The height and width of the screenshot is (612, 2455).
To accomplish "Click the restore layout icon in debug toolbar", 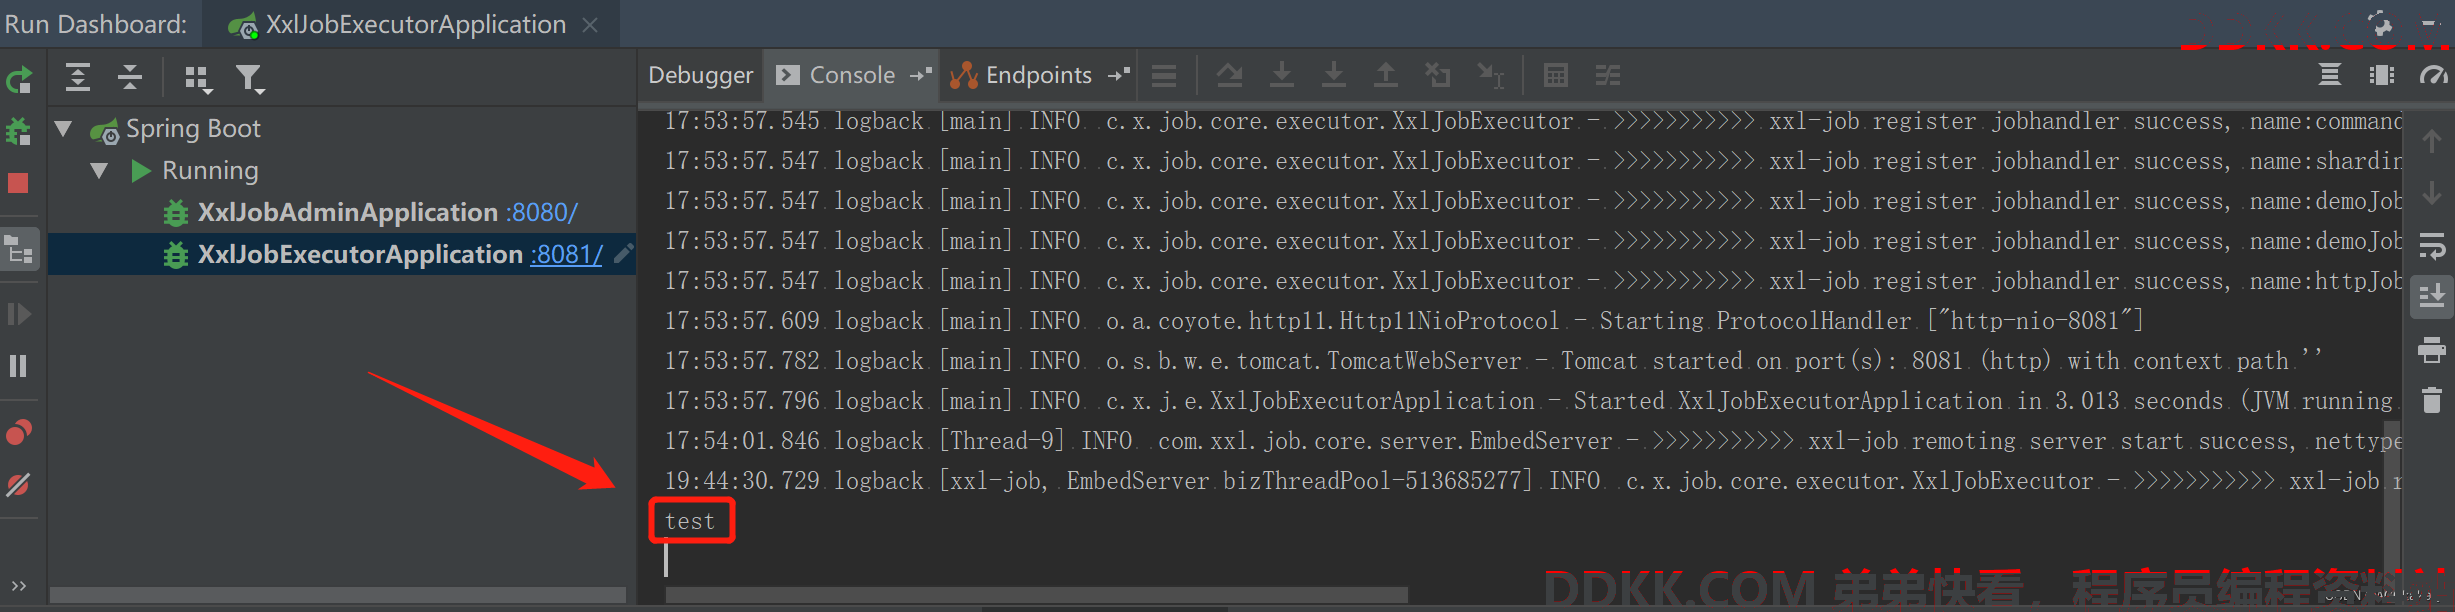I will [x=2330, y=75].
